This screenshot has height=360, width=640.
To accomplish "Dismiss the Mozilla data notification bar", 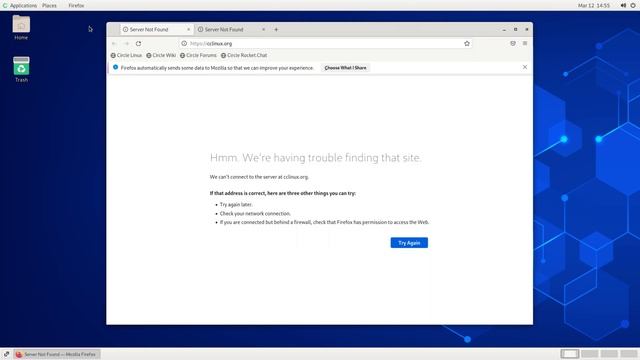I will (525, 67).
